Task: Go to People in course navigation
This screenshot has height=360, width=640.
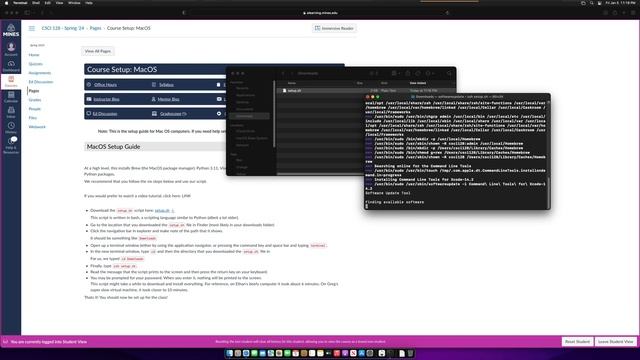Action: pos(35,109)
